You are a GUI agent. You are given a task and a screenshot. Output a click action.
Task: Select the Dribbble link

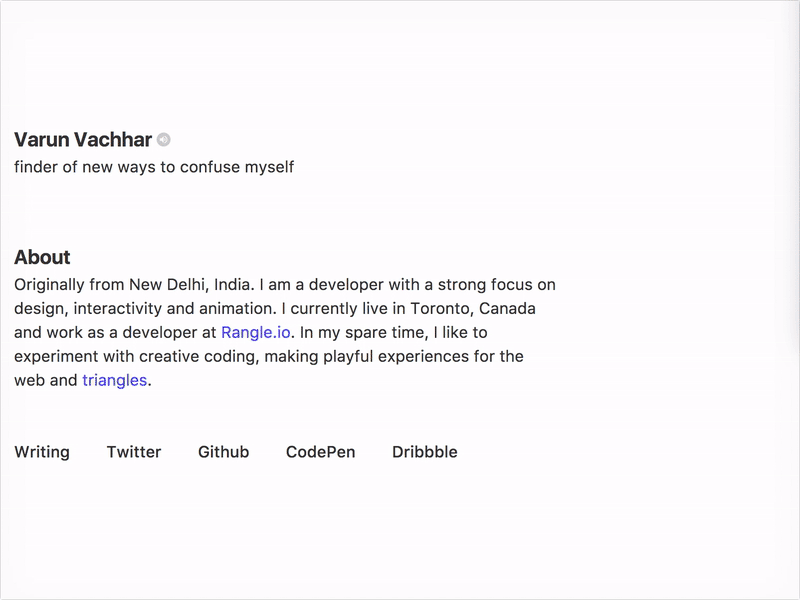[x=424, y=452]
